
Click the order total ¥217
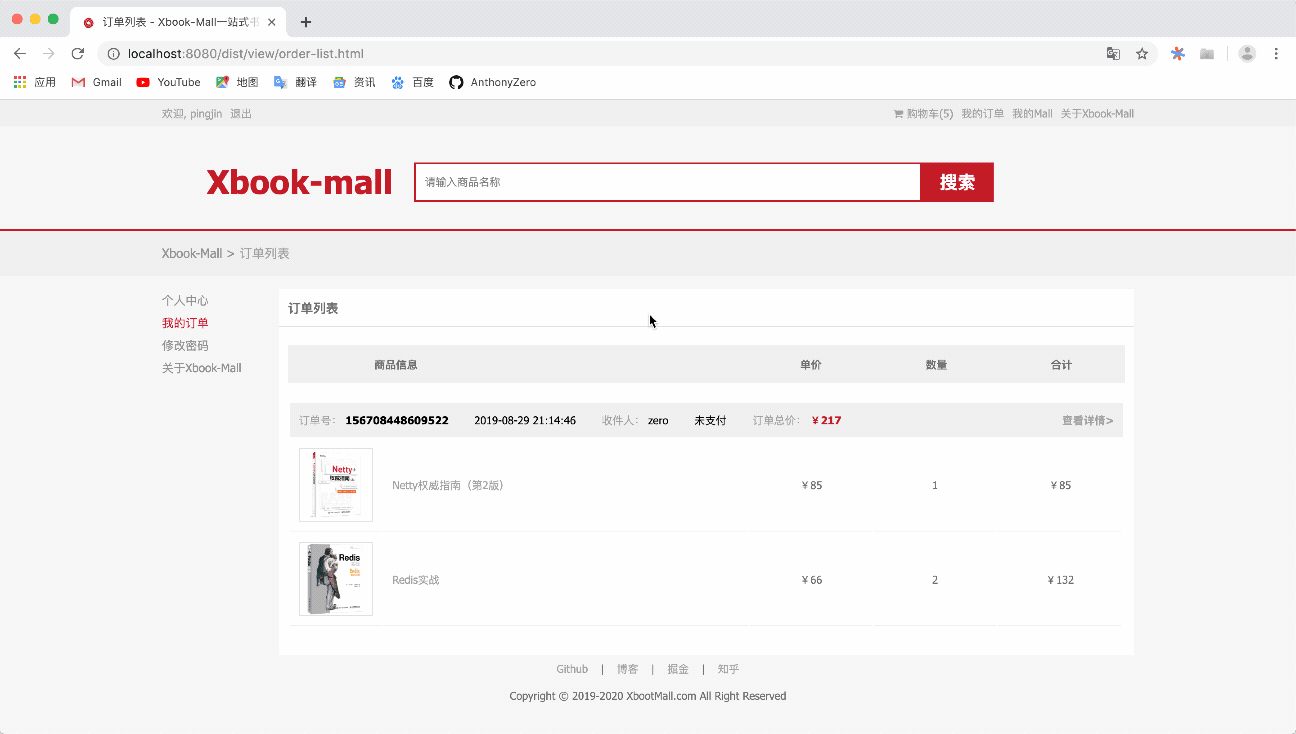coord(826,421)
